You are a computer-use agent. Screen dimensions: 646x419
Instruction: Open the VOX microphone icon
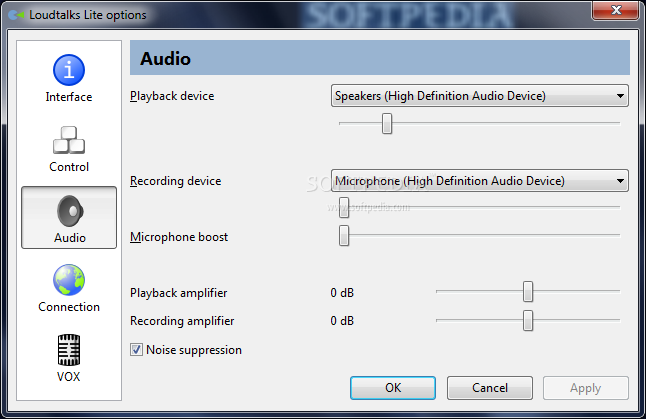coord(68,351)
